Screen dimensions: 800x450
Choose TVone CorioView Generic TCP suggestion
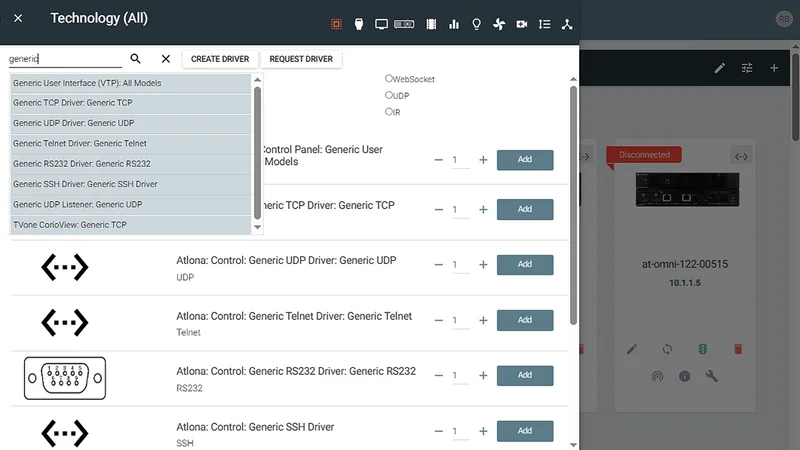pos(131,225)
